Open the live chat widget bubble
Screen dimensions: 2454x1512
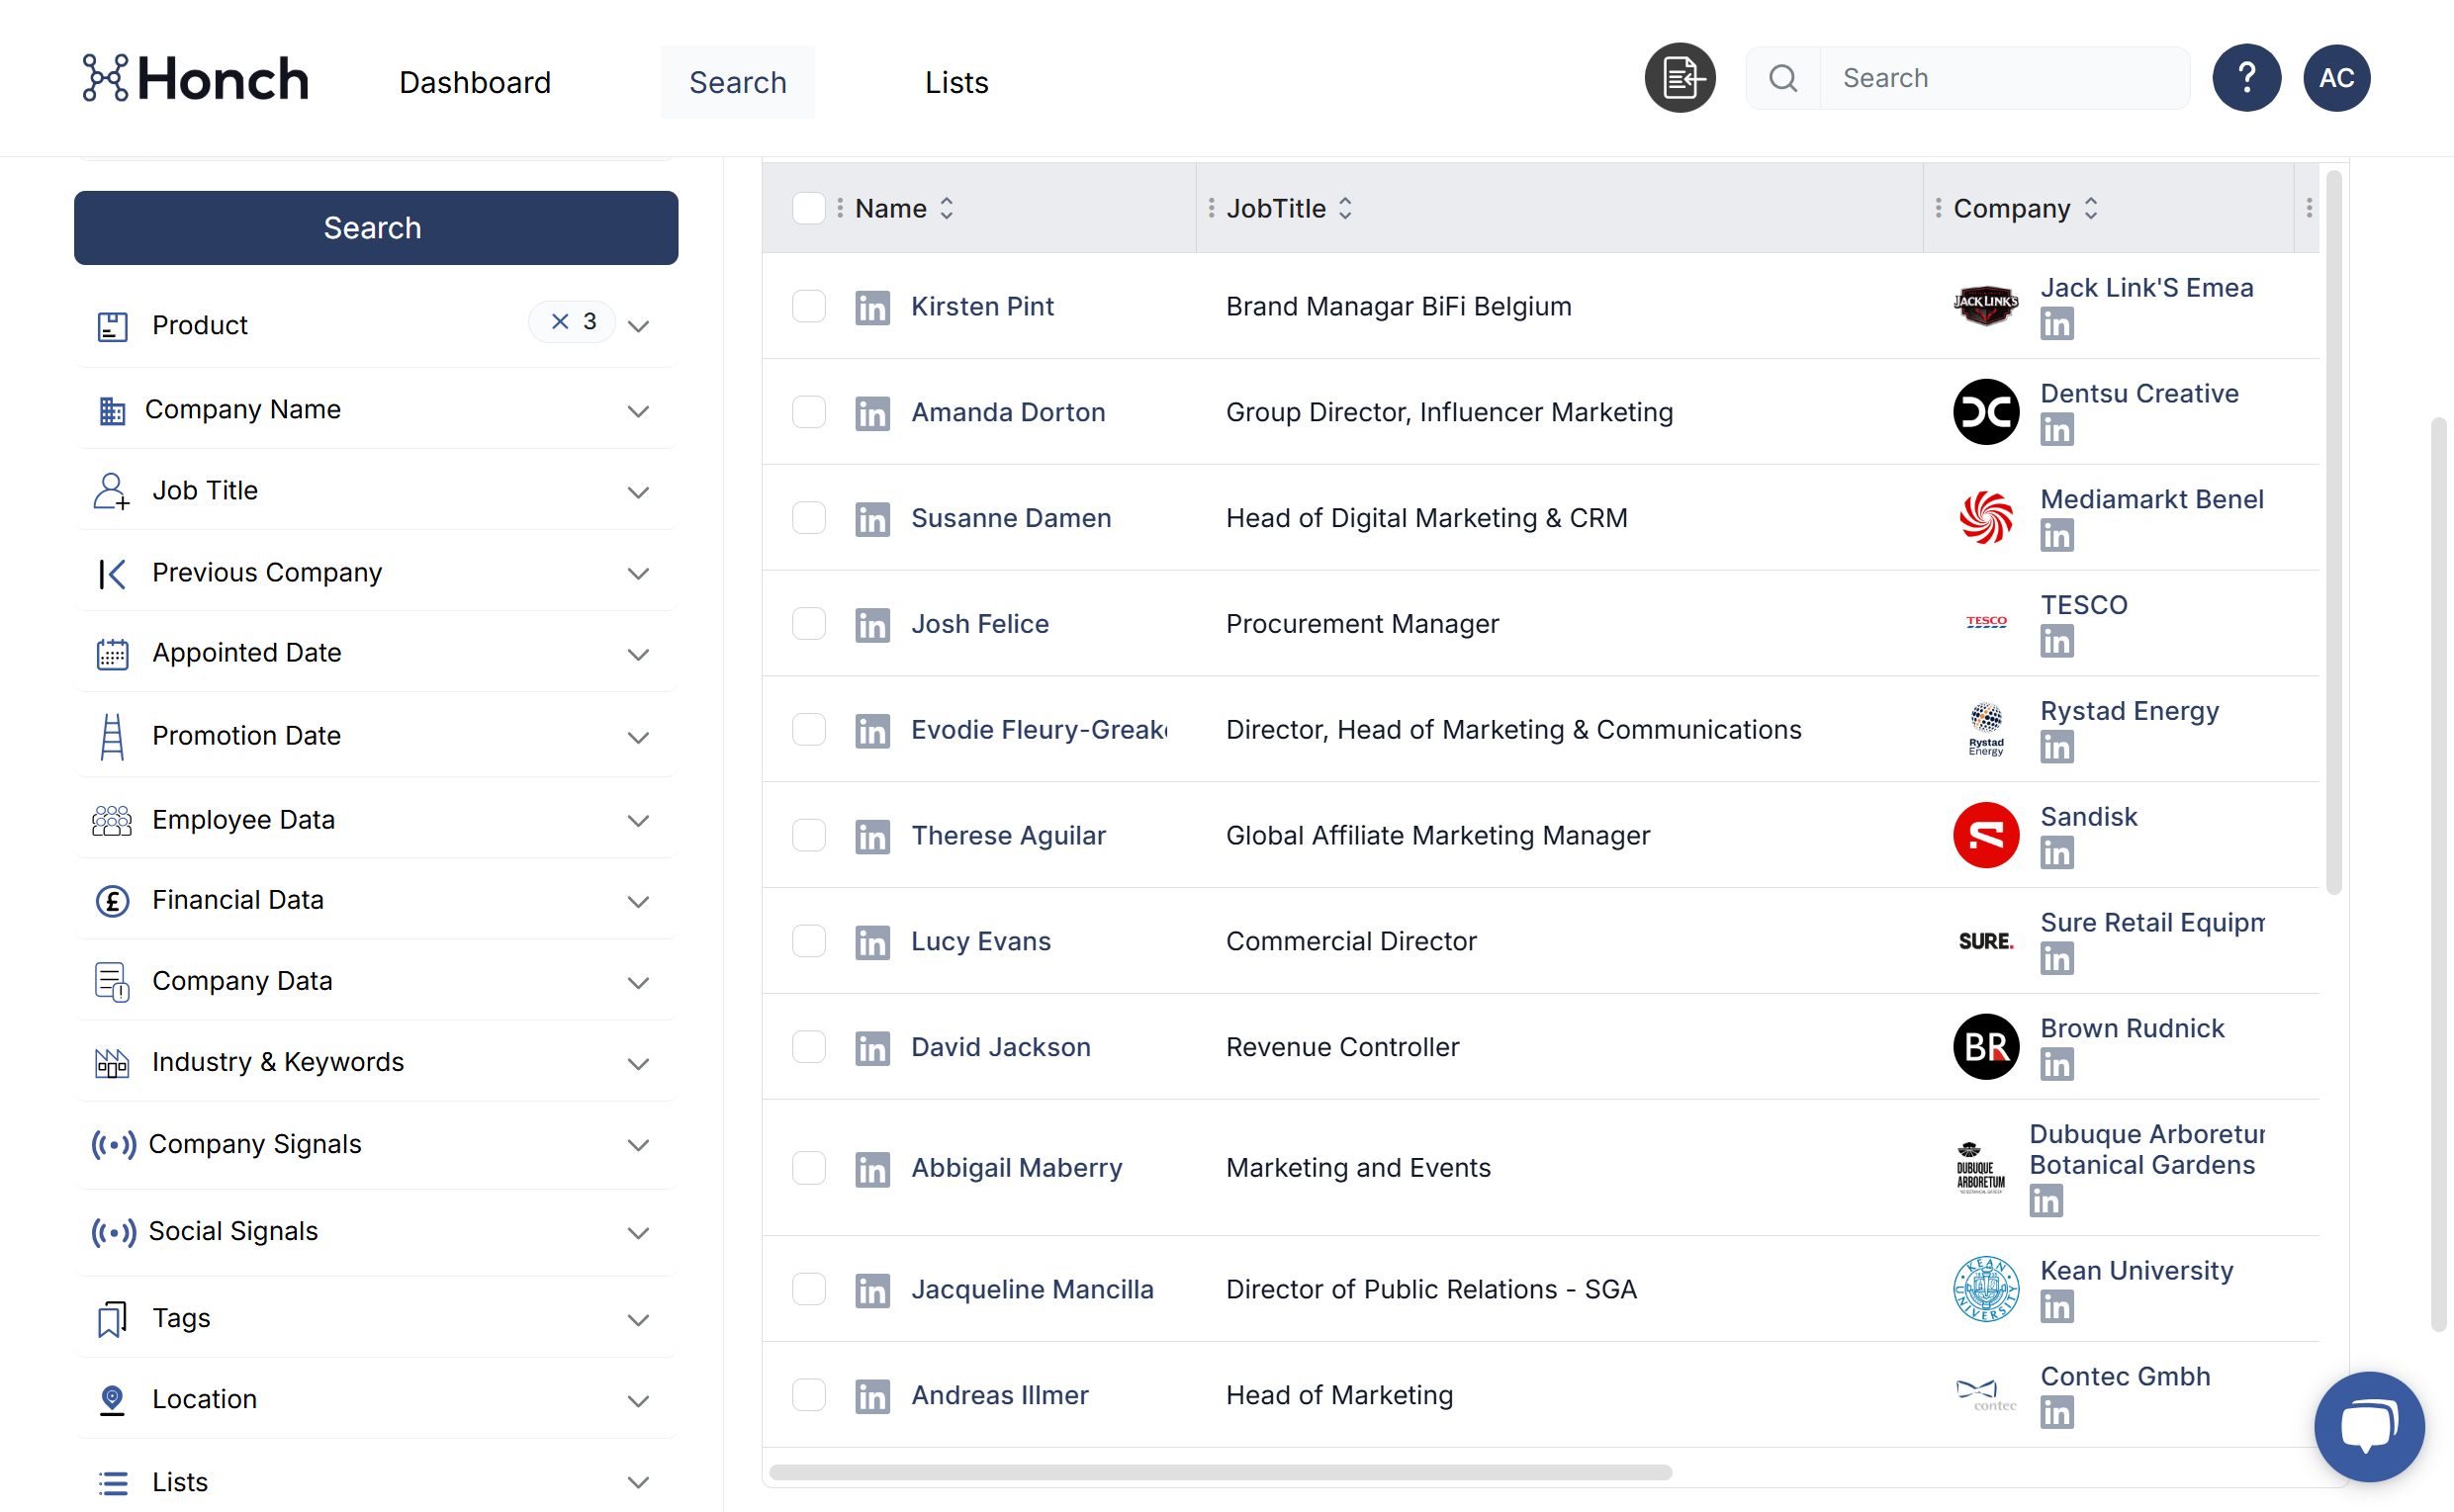click(2368, 1426)
